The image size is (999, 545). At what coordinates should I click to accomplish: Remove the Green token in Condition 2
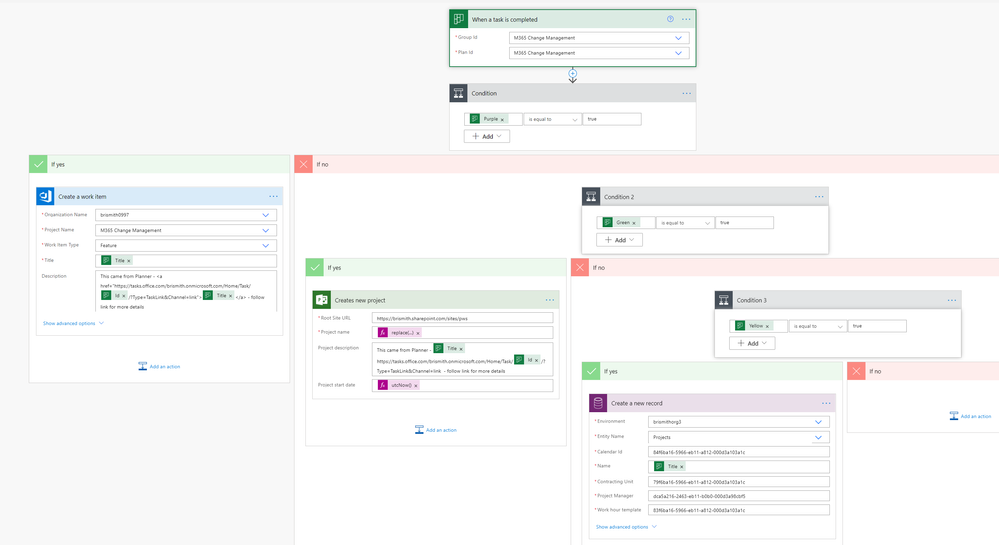(634, 223)
